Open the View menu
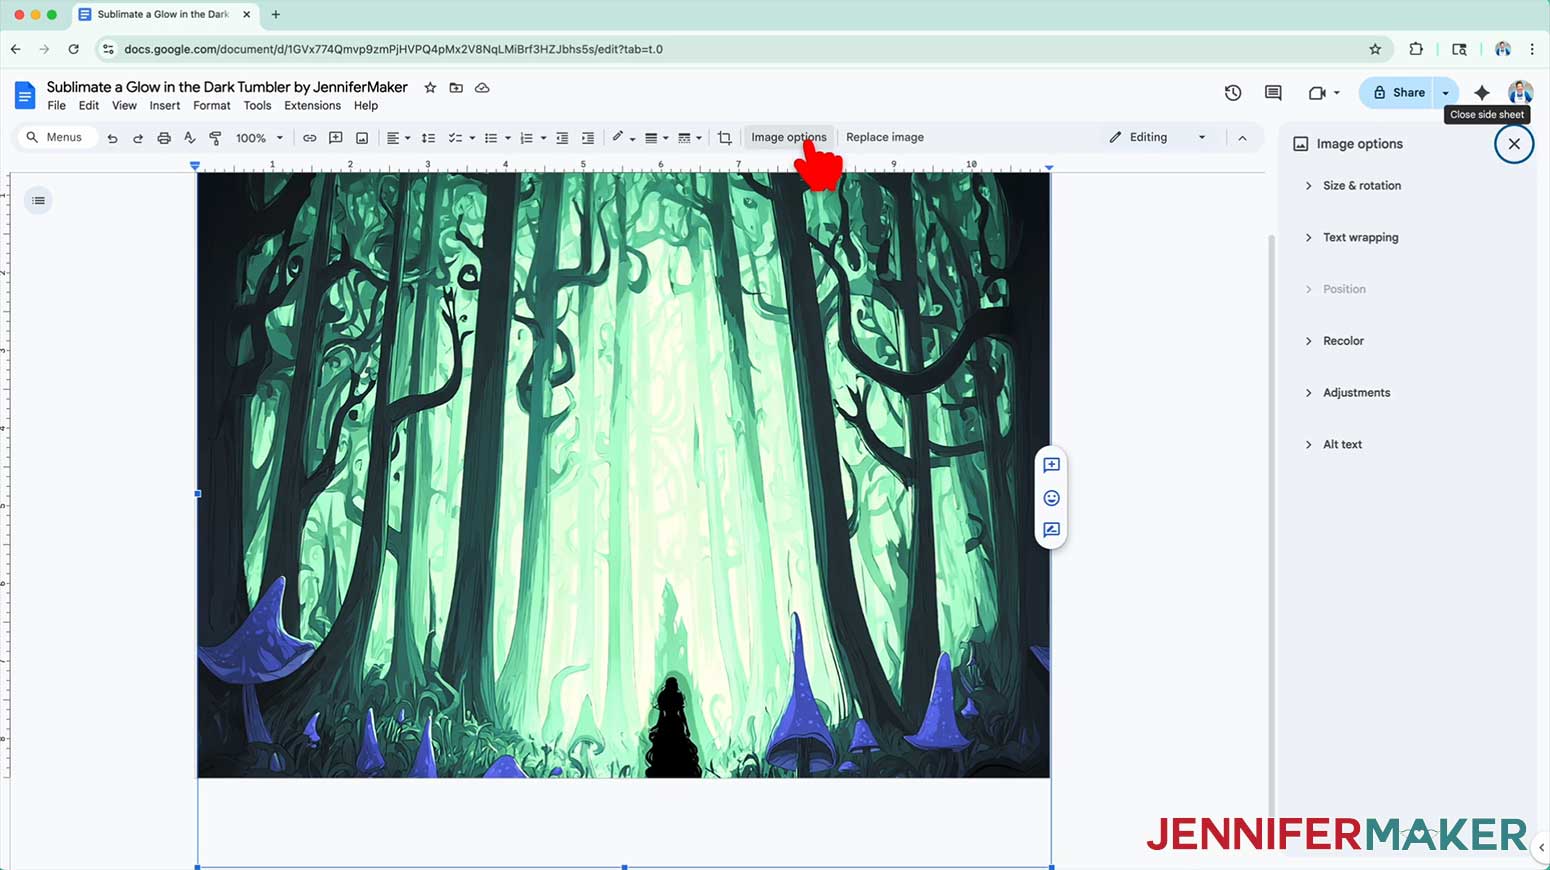This screenshot has width=1550, height=870. pyautogui.click(x=124, y=106)
